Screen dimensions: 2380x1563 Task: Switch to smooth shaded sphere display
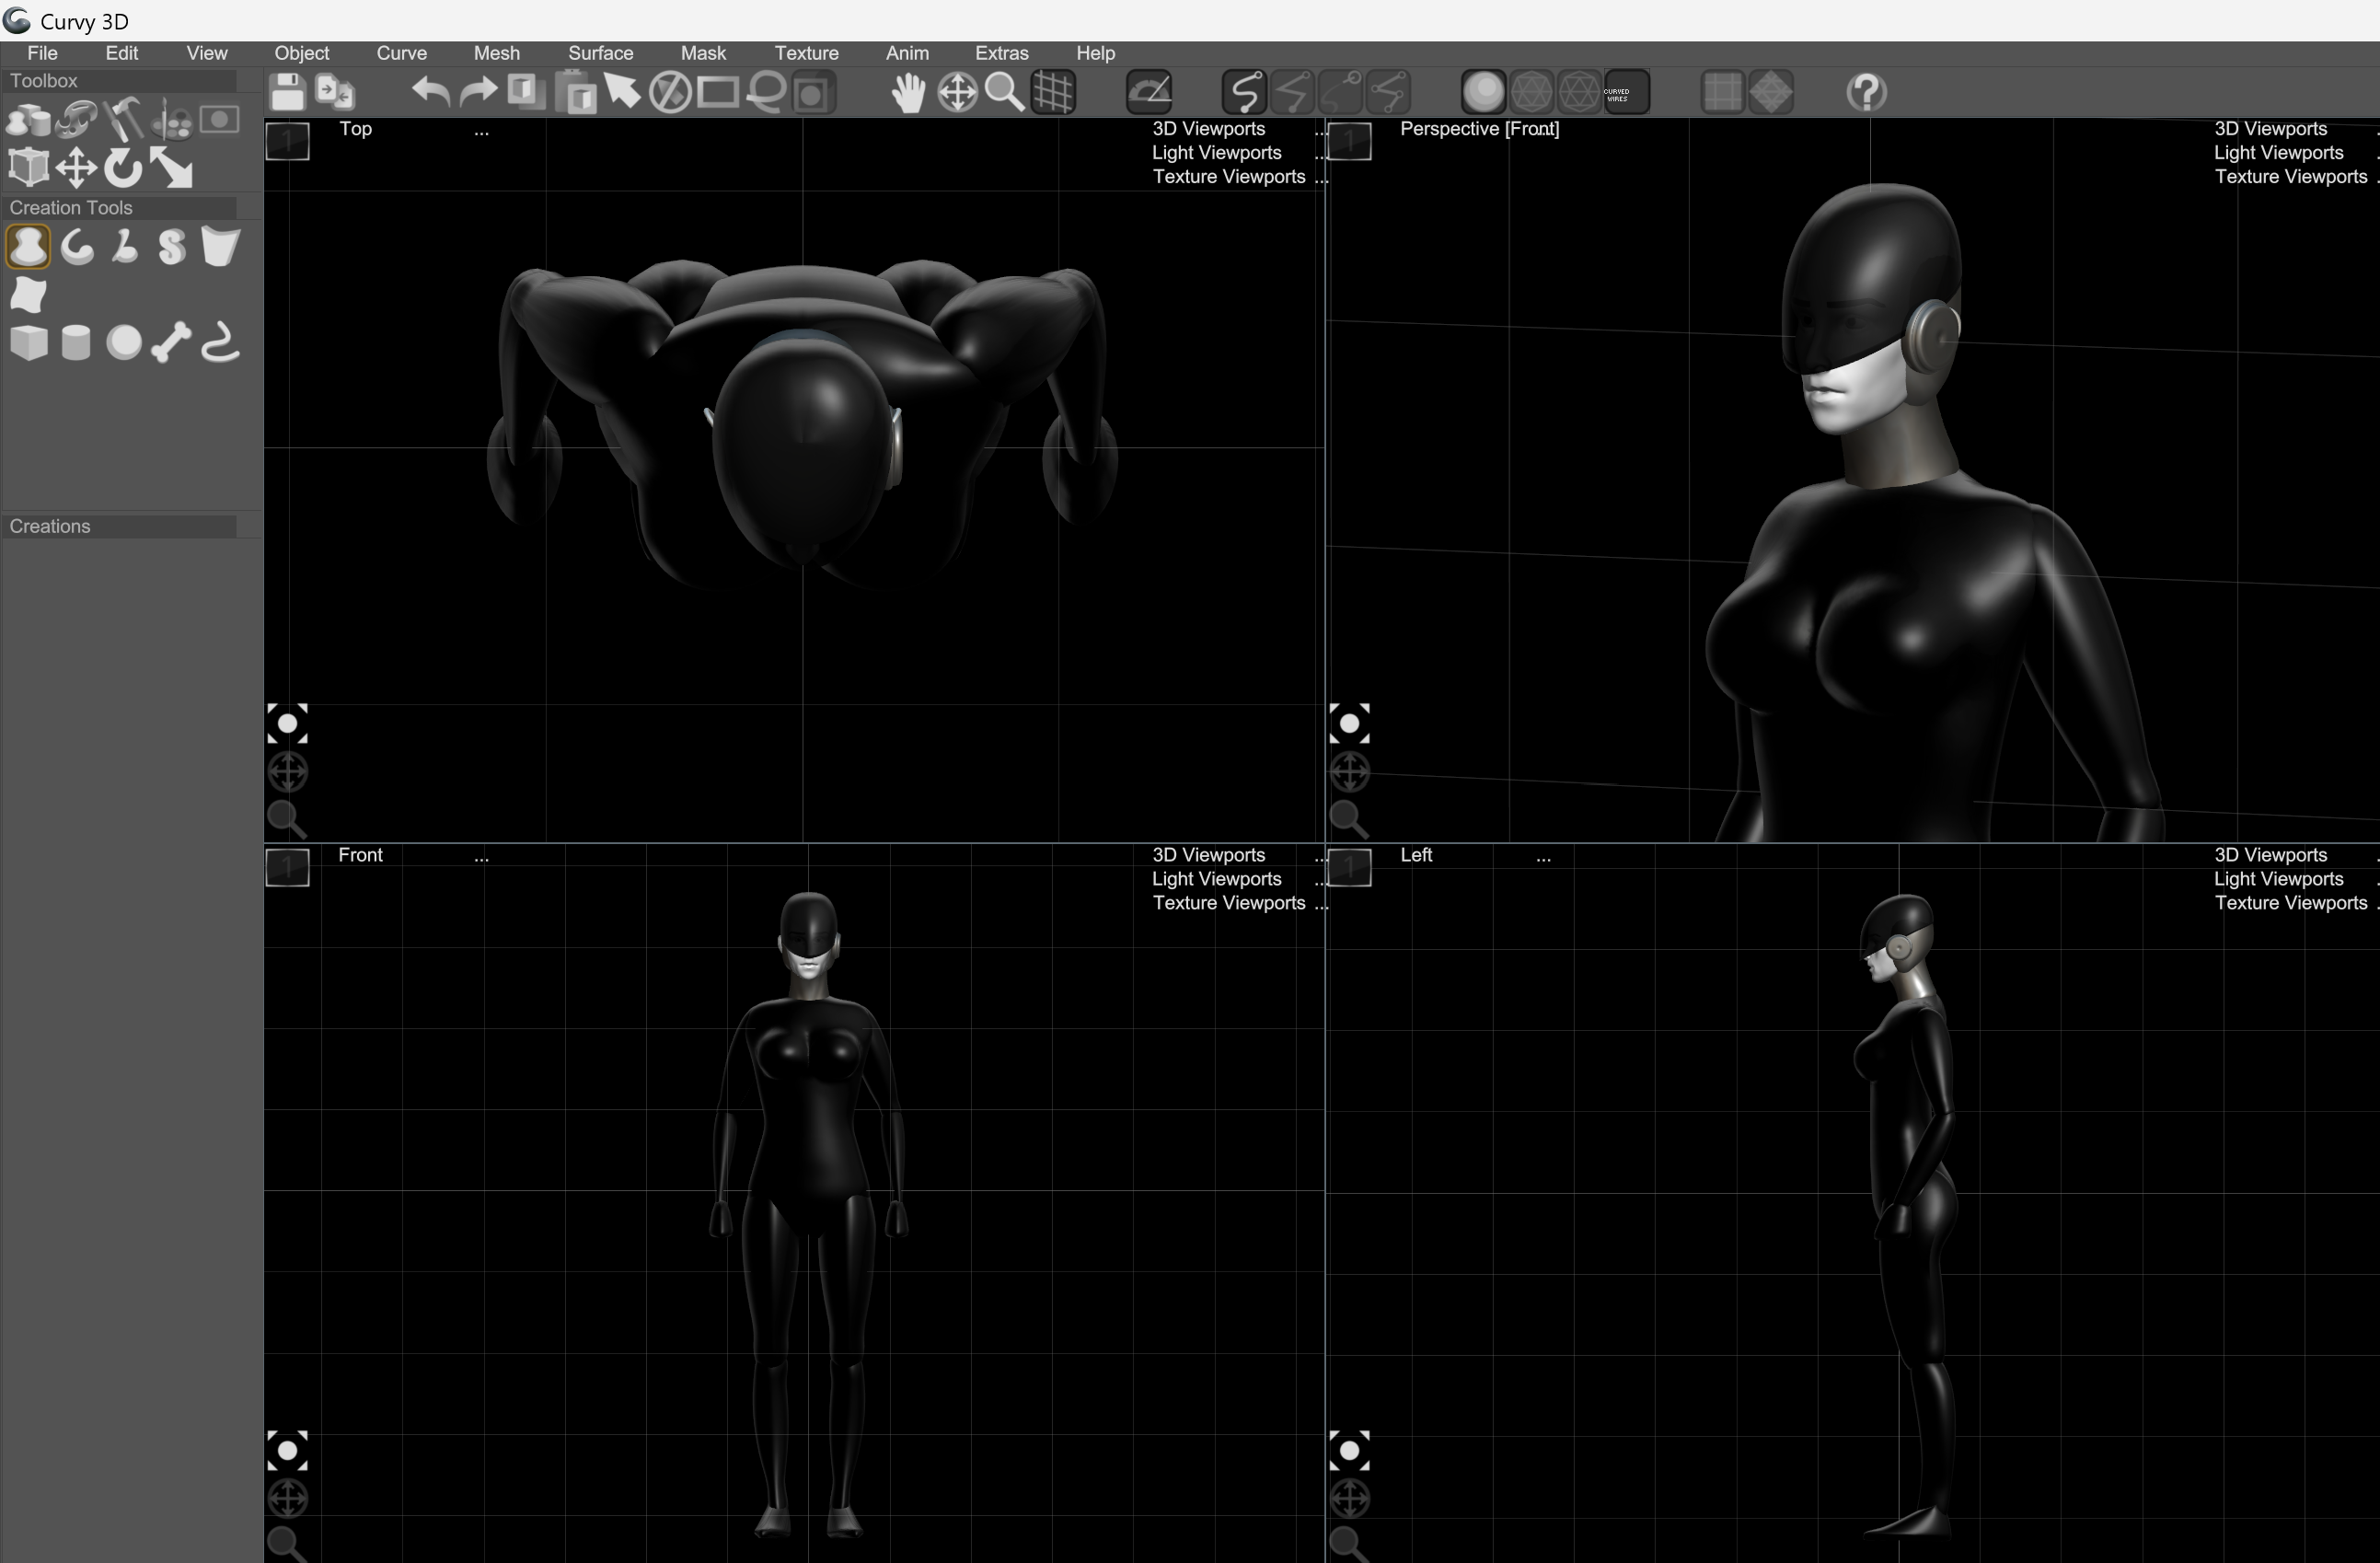1484,93
